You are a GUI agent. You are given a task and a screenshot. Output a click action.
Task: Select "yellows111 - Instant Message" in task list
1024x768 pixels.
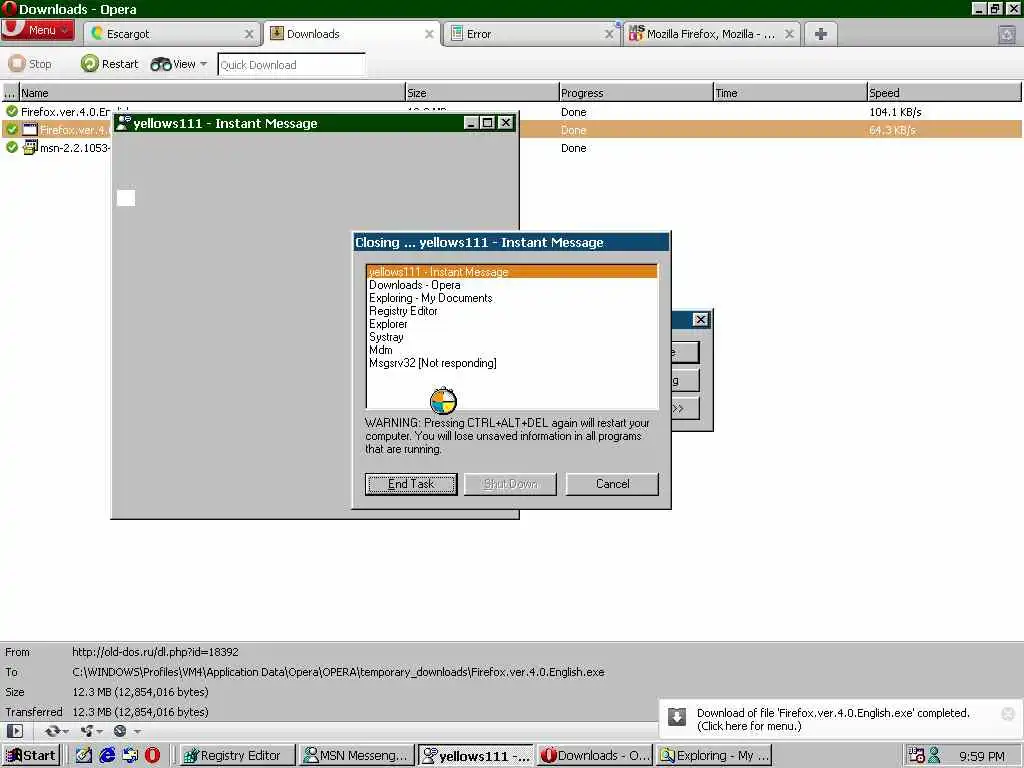(511, 272)
